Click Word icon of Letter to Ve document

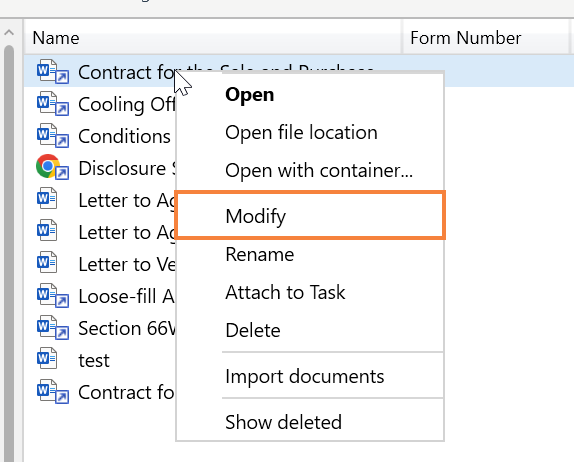tap(47, 262)
